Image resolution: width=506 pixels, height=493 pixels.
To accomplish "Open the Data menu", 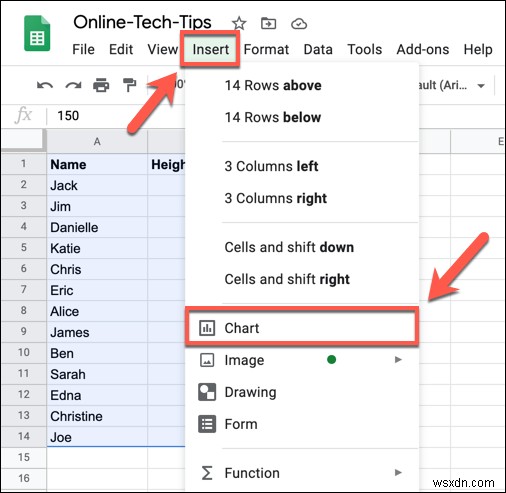I will 318,49.
